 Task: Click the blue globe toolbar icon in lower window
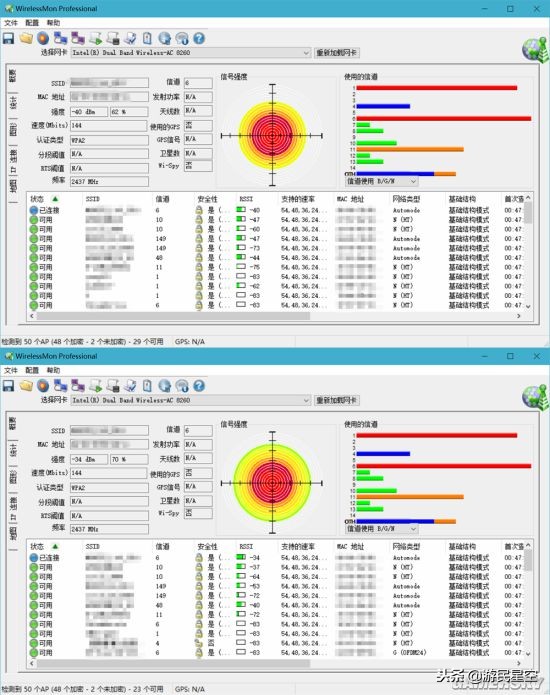(x=164, y=386)
